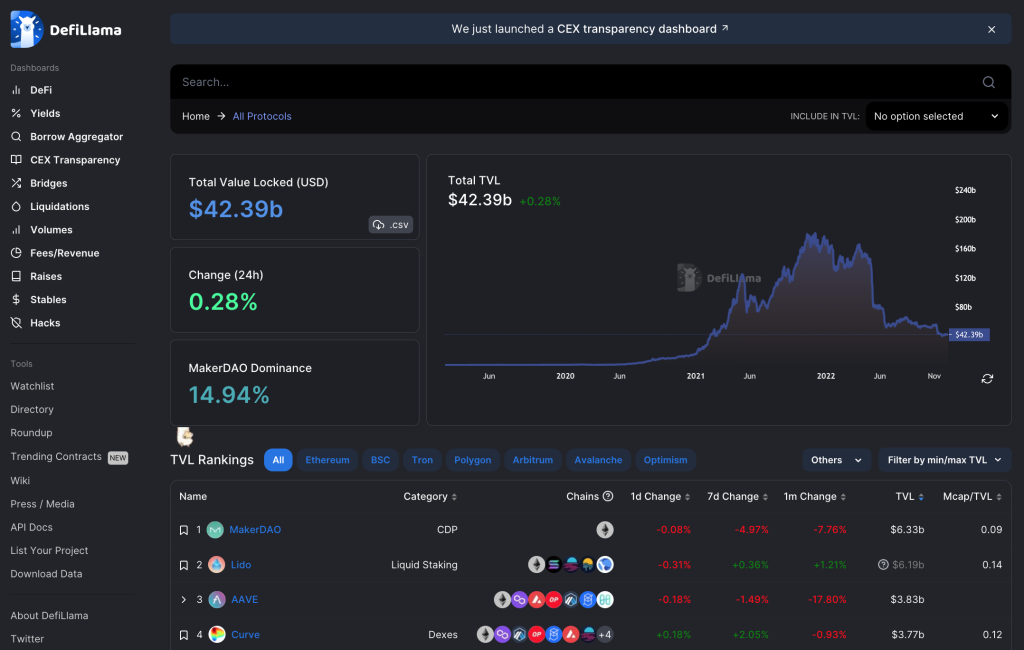
Task: Sort by 1d Change column
Action: [660, 496]
